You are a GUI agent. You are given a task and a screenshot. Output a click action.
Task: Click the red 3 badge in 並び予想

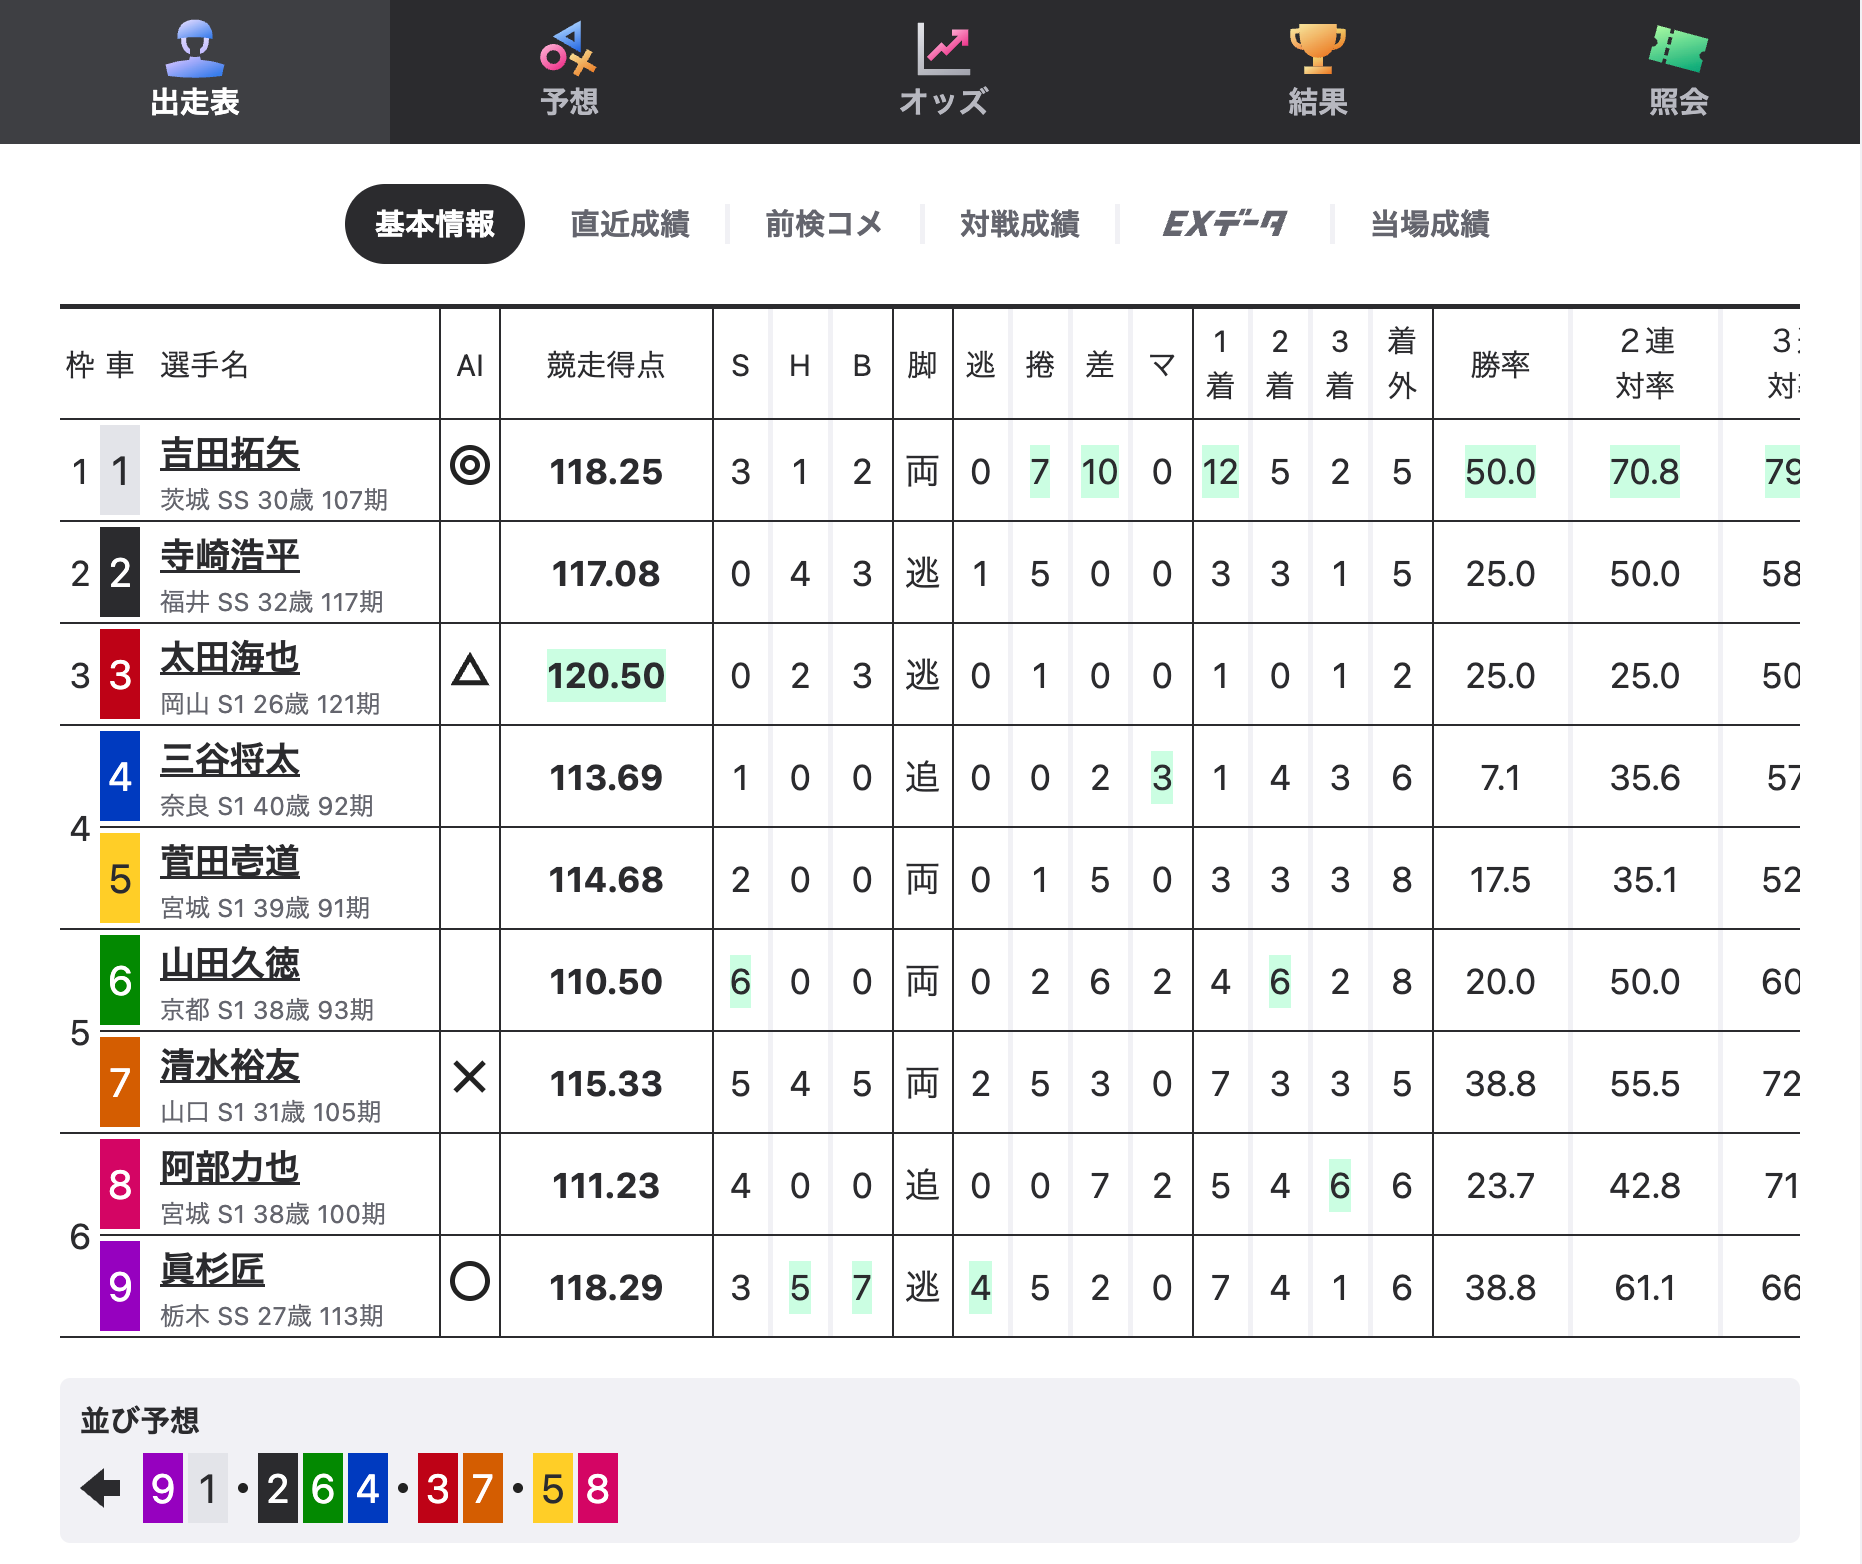(438, 1488)
